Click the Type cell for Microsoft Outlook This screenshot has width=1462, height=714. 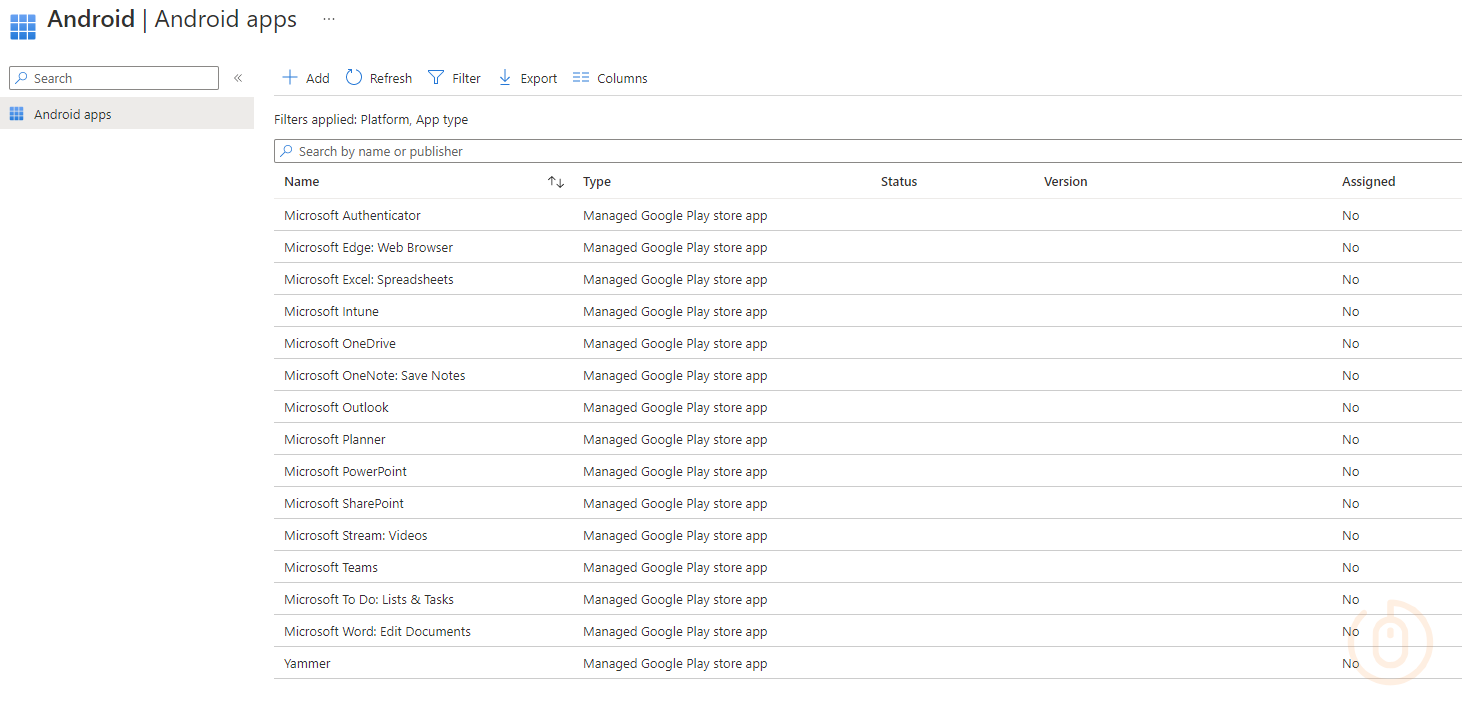675,407
